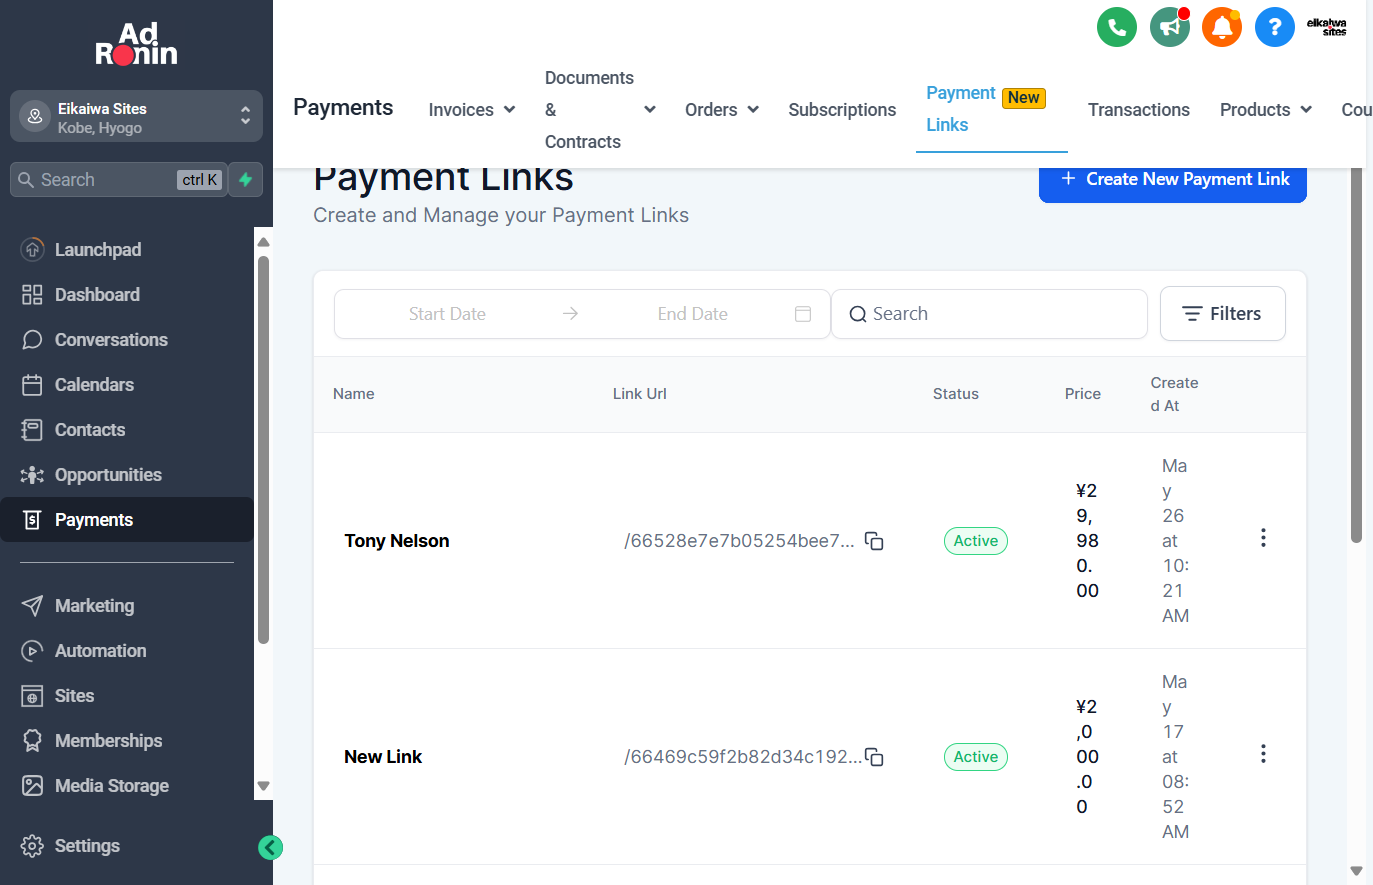Click the AdRonin logo
Viewport: 1373px width, 885px height.
136,45
